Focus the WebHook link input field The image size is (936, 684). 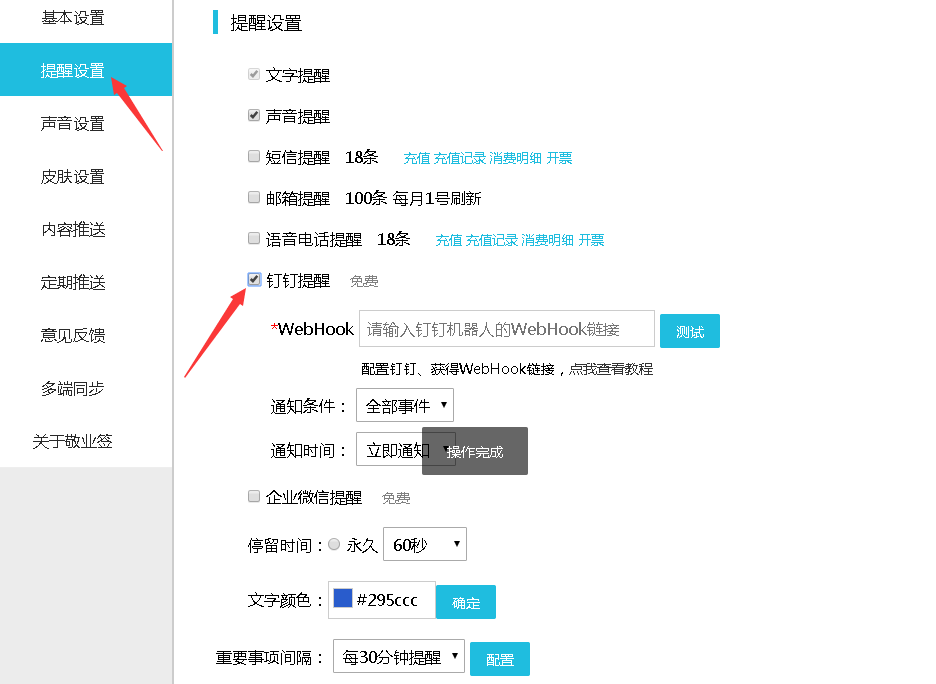coord(507,329)
